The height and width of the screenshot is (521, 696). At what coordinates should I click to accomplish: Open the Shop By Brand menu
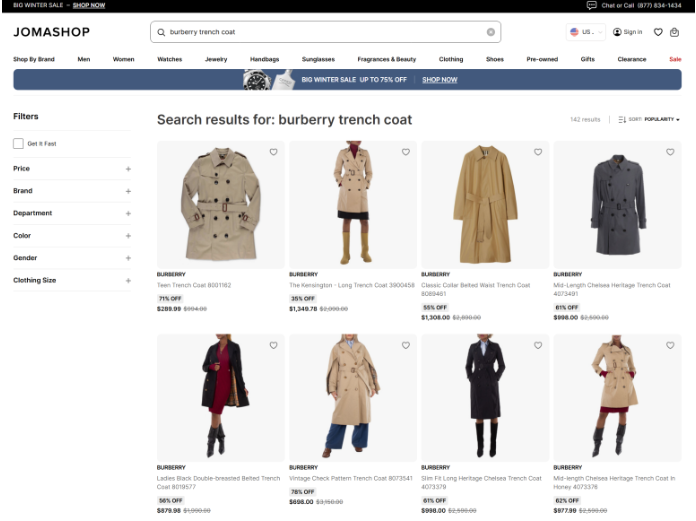(34, 59)
